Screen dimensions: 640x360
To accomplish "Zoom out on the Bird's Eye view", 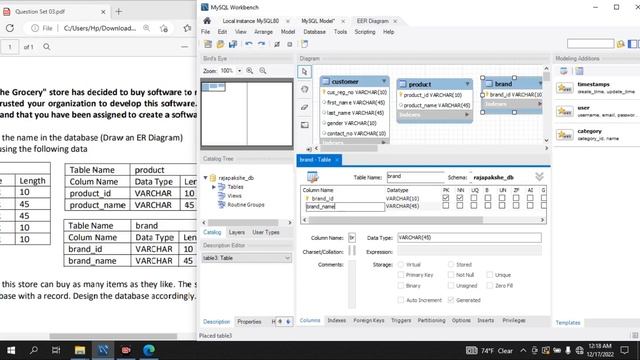I will tap(263, 71).
